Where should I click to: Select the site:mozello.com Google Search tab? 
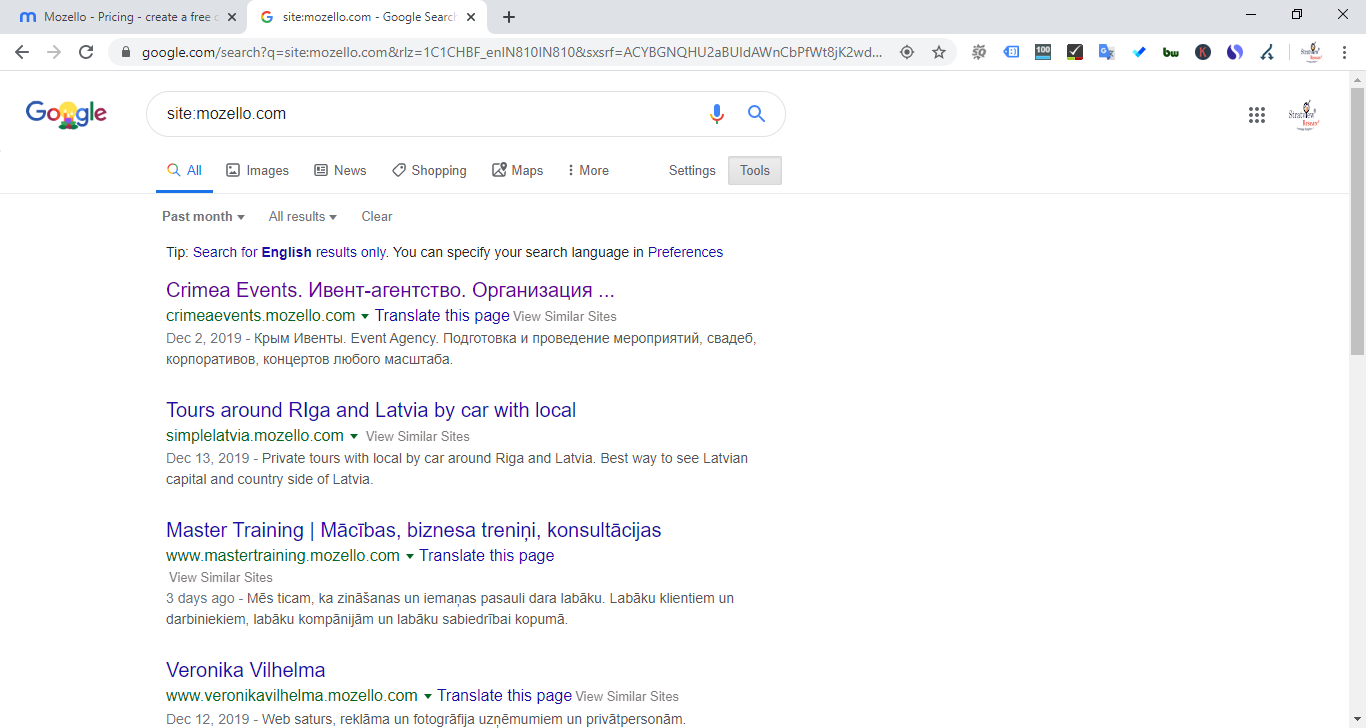(367, 17)
